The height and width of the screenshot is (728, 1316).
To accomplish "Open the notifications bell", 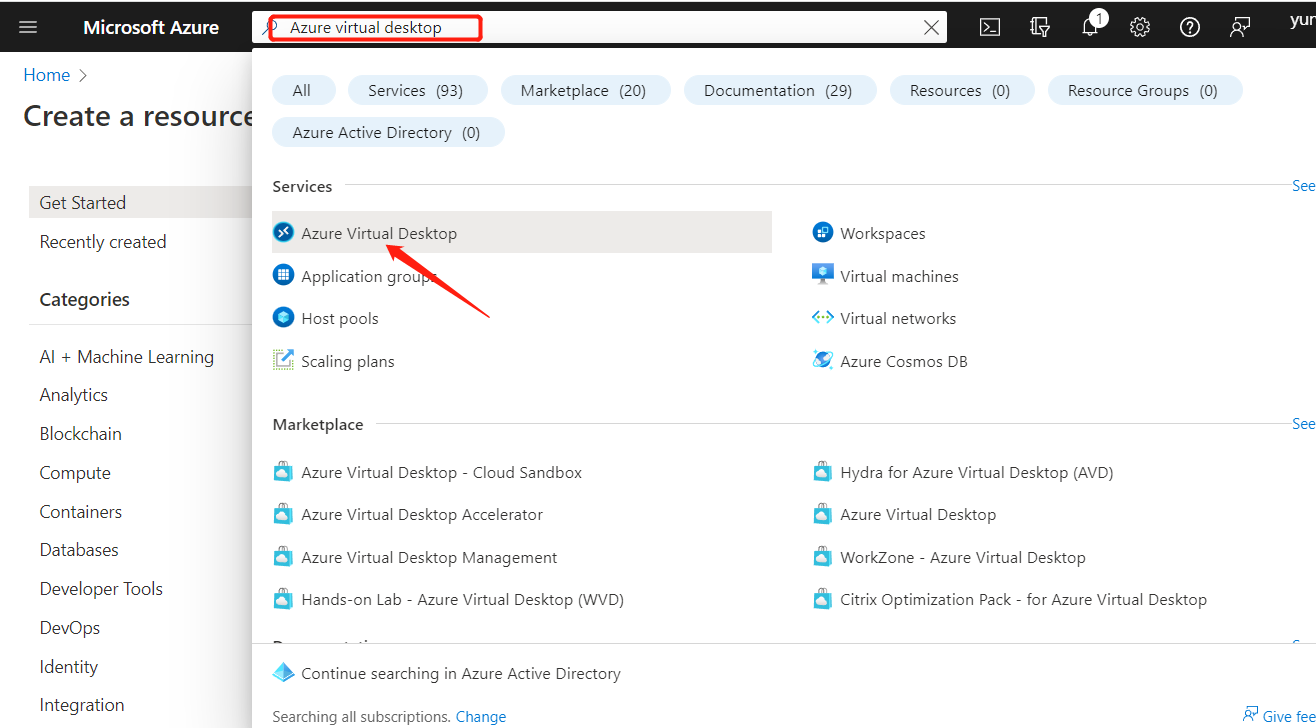I will (1090, 27).
